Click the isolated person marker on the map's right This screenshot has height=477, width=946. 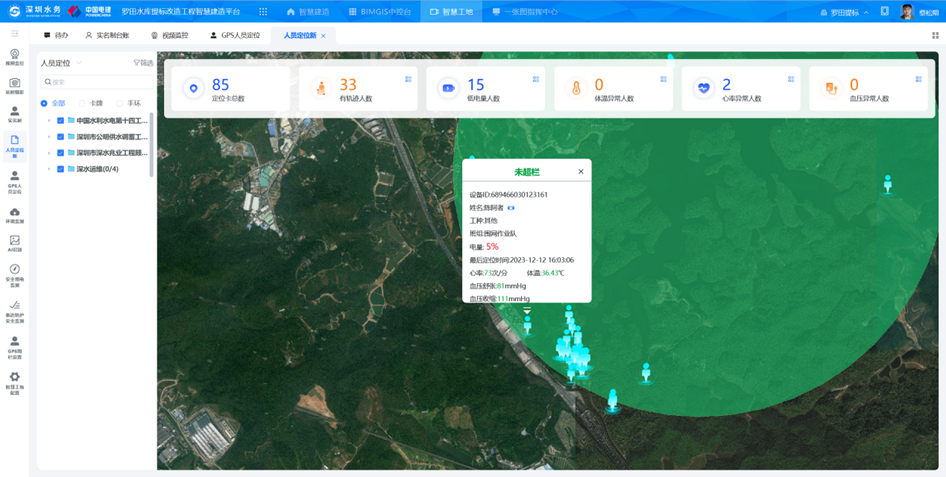tap(887, 184)
